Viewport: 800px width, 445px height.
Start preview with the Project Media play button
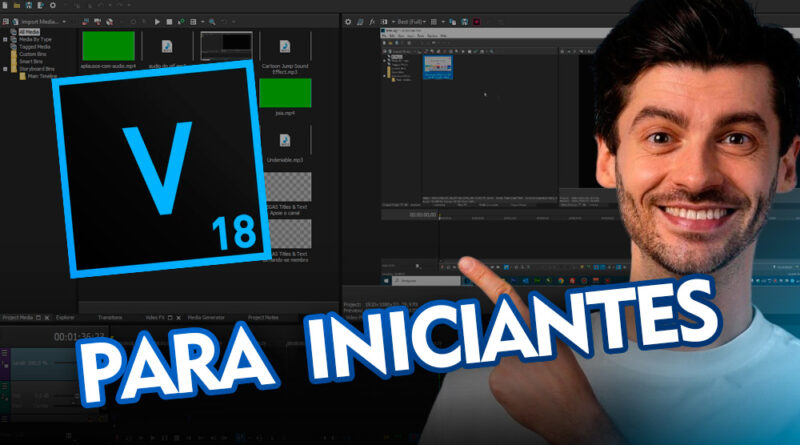[x=157, y=22]
